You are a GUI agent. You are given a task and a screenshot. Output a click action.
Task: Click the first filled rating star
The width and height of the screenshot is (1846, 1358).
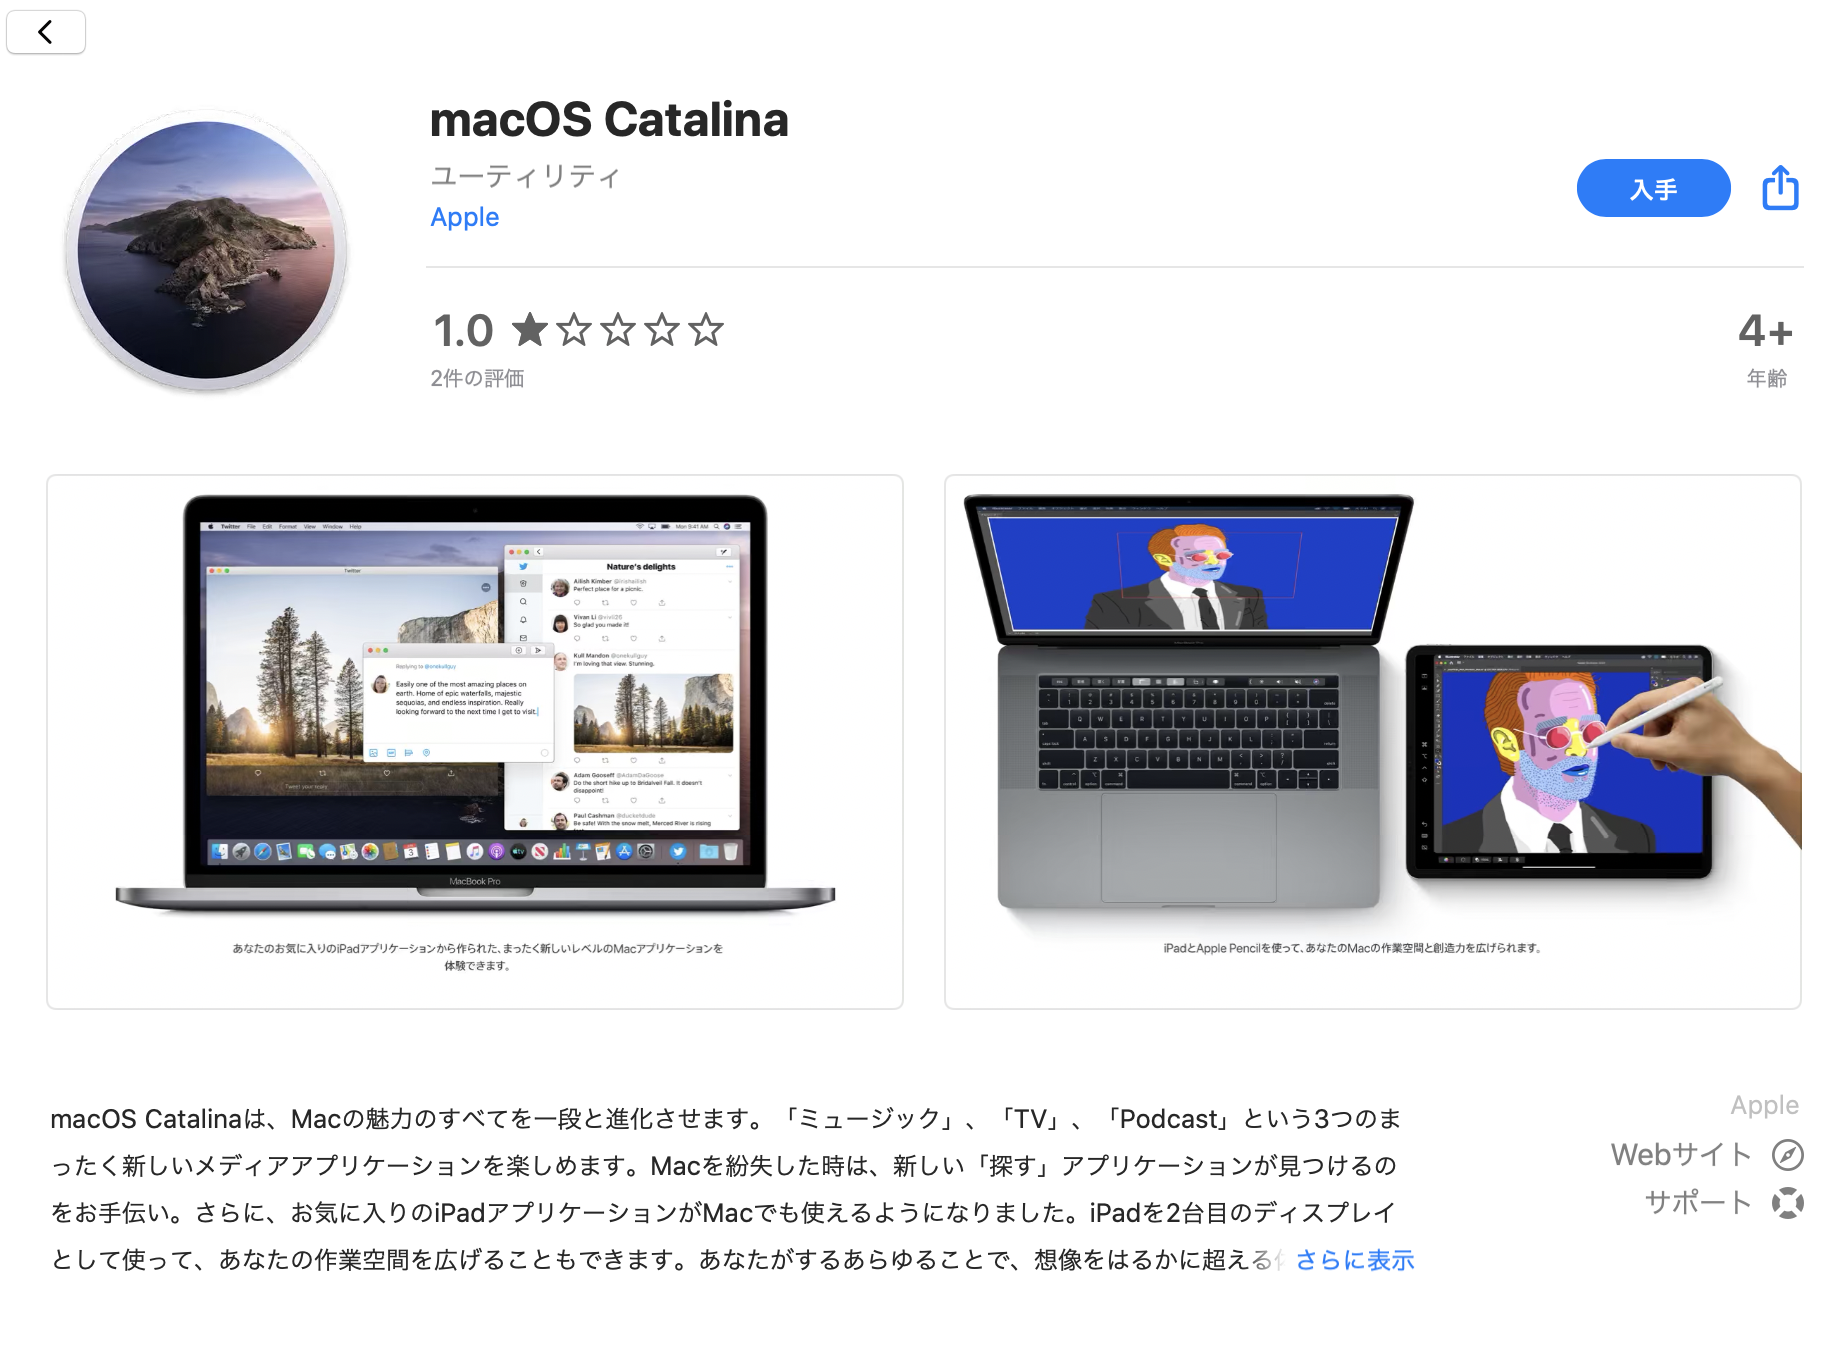pyautogui.click(x=530, y=329)
